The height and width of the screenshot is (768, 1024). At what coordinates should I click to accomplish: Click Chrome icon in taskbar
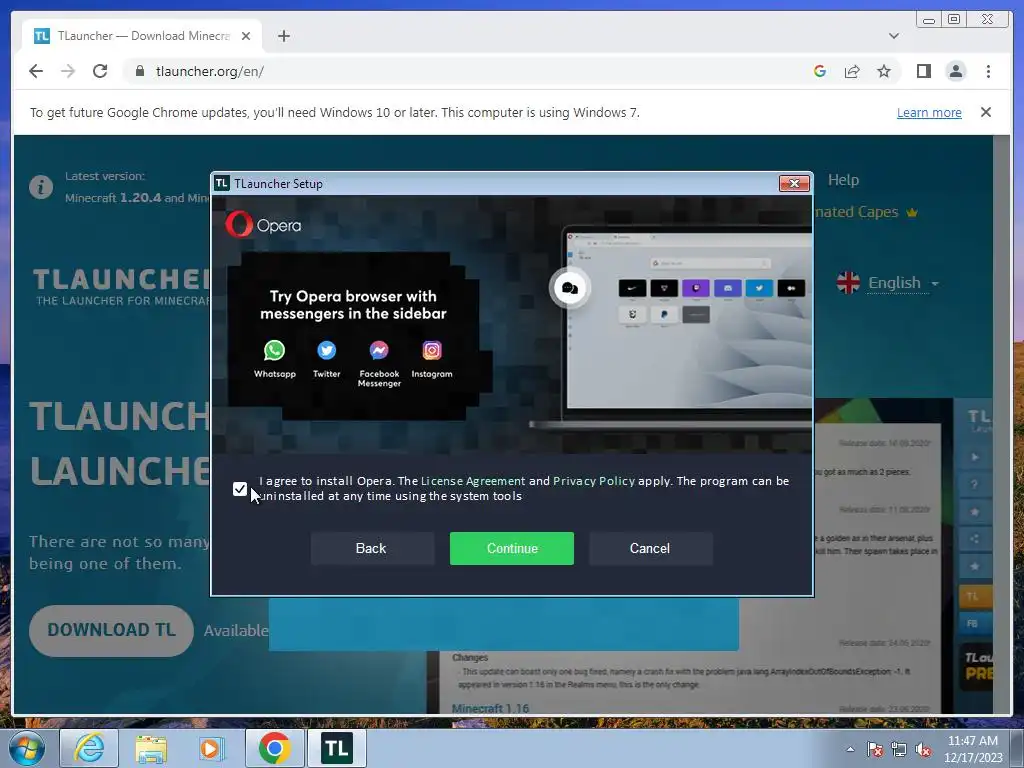pyautogui.click(x=274, y=748)
